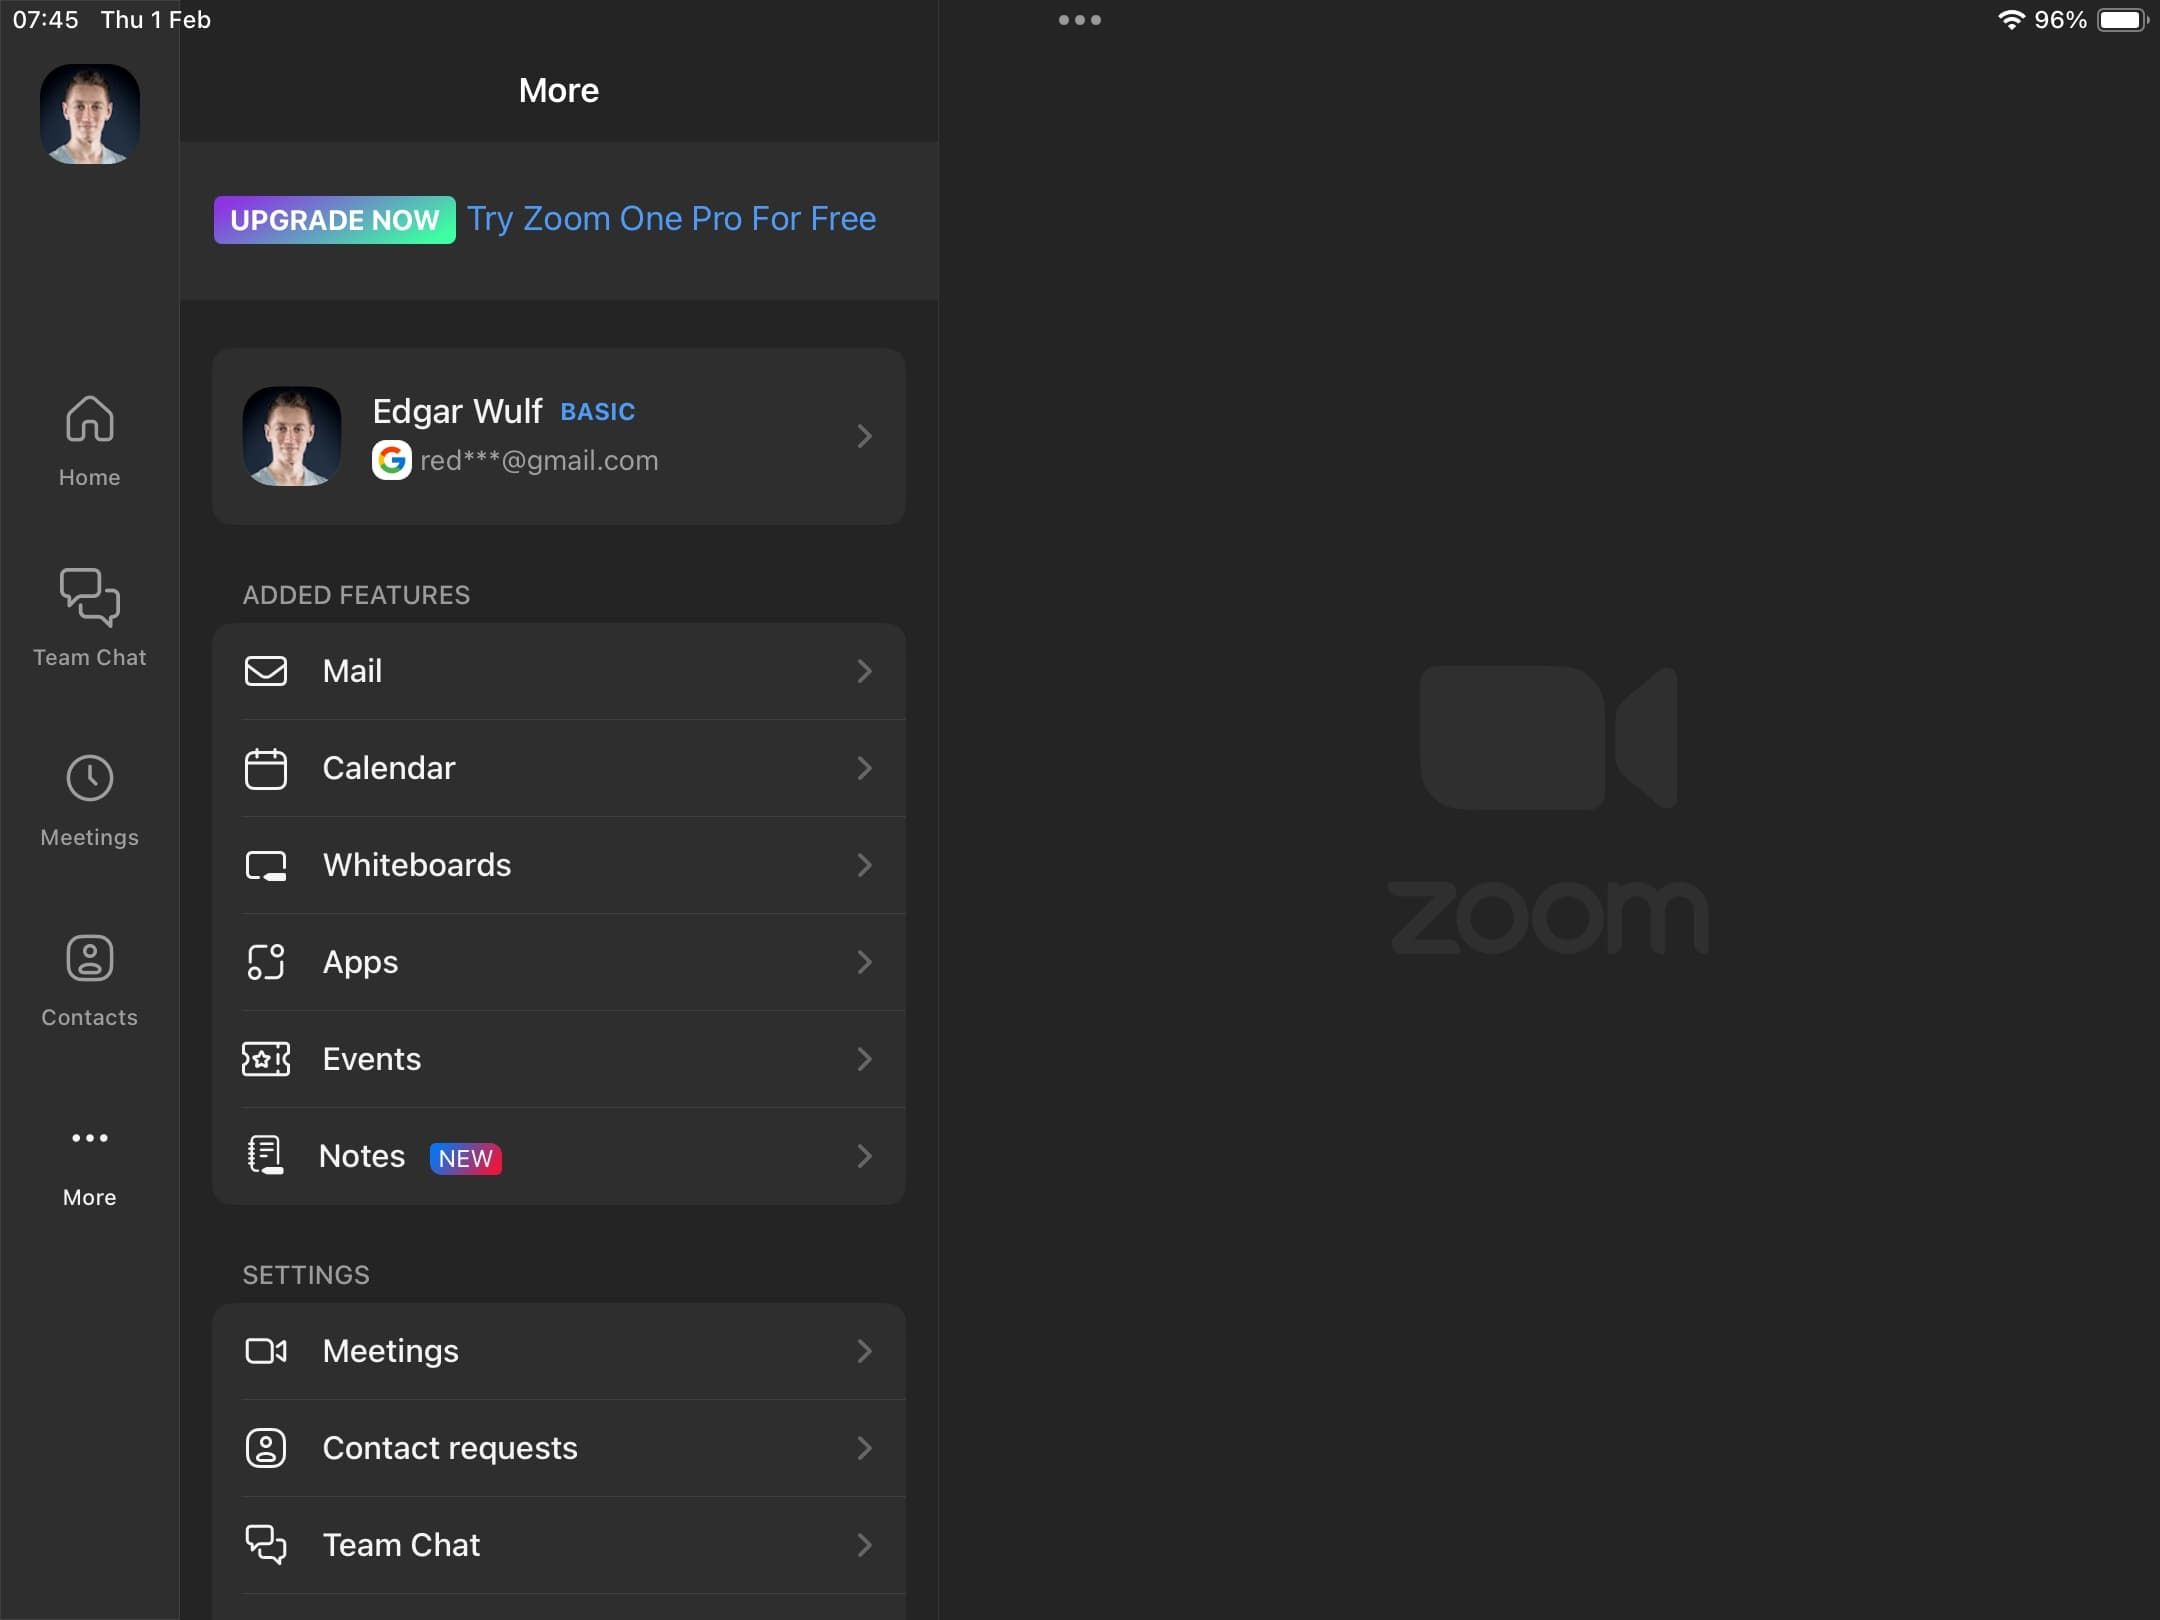Viewport: 2160px width, 1620px height.
Task: Open Team Chat settings
Action: [558, 1545]
